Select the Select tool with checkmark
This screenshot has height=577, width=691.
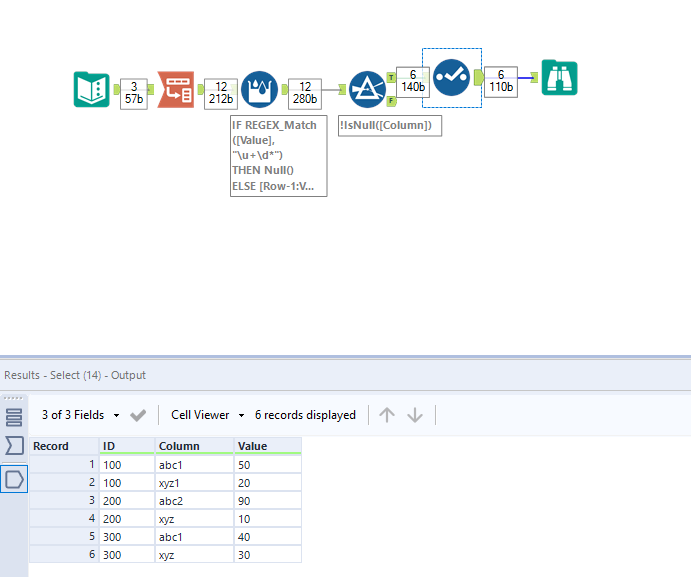(x=451, y=77)
